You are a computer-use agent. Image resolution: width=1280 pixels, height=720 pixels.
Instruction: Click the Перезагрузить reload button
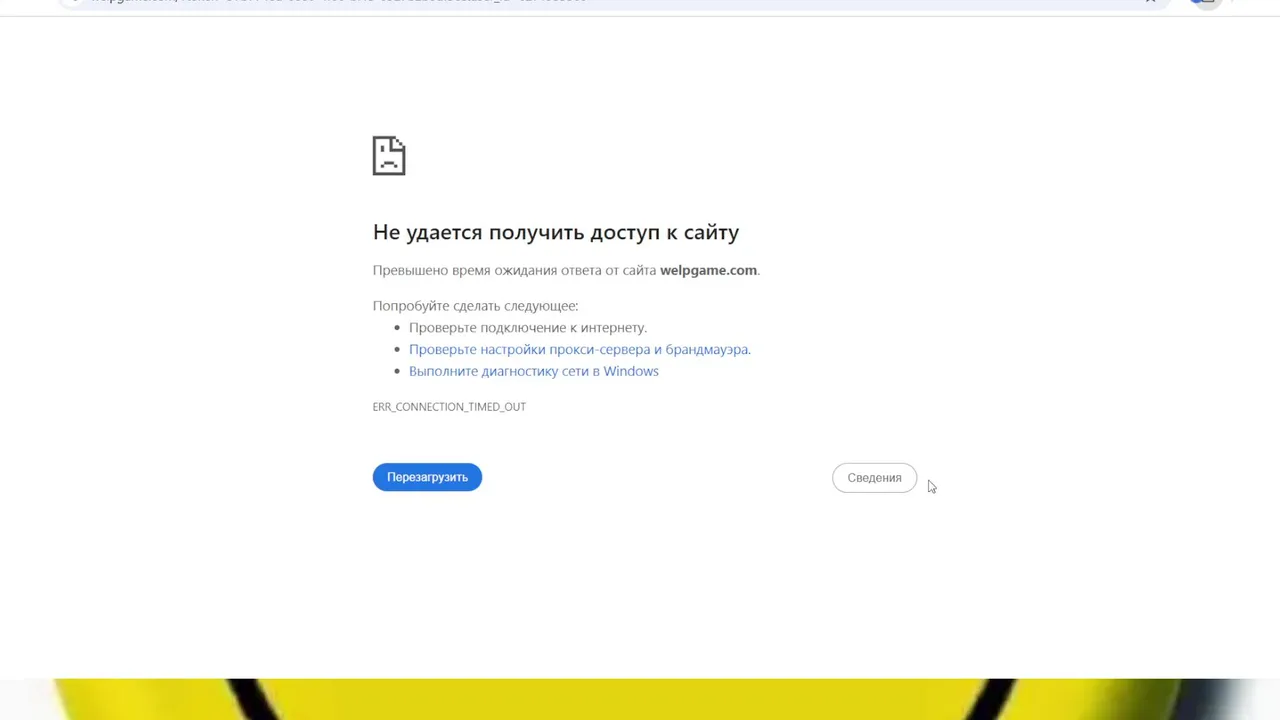pyautogui.click(x=427, y=477)
